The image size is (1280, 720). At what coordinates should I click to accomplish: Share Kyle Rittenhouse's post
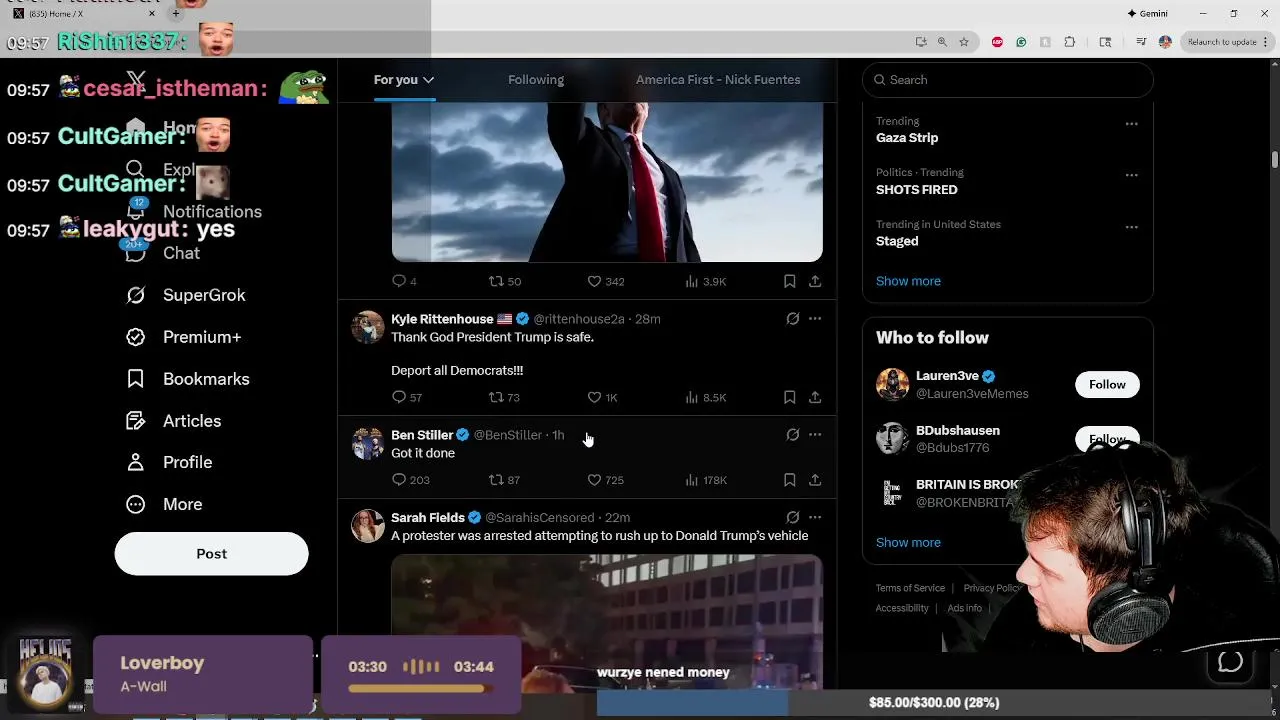pos(815,397)
